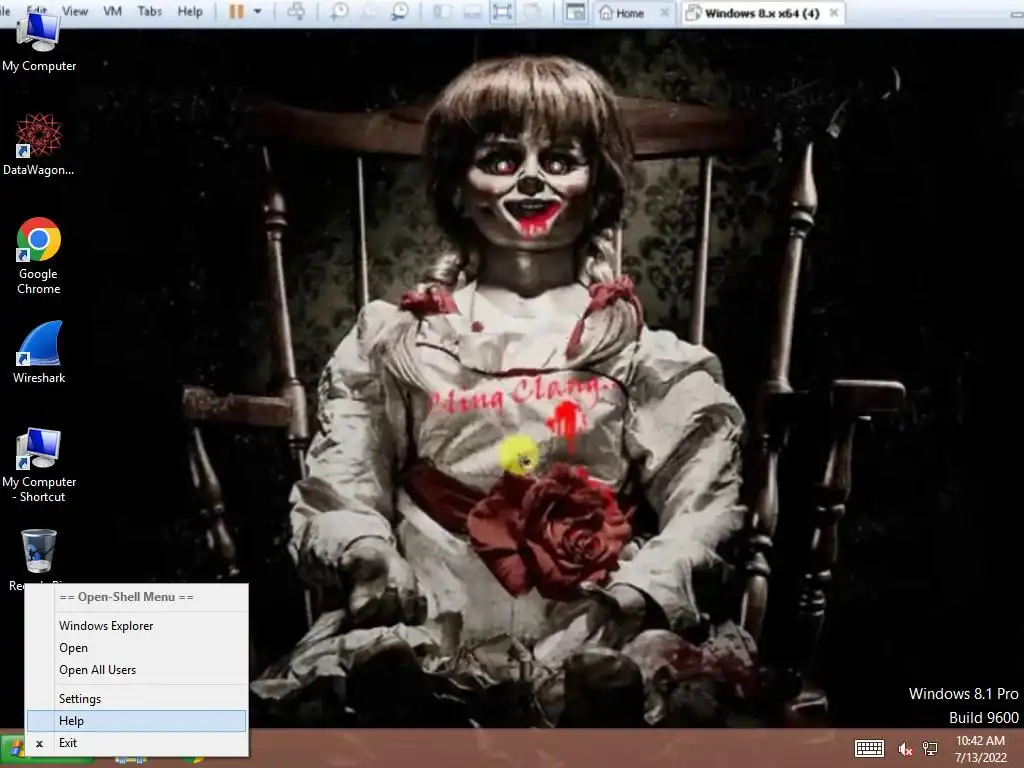Expand the power options dropdown arrow
The height and width of the screenshot is (768, 1024).
(257, 12)
